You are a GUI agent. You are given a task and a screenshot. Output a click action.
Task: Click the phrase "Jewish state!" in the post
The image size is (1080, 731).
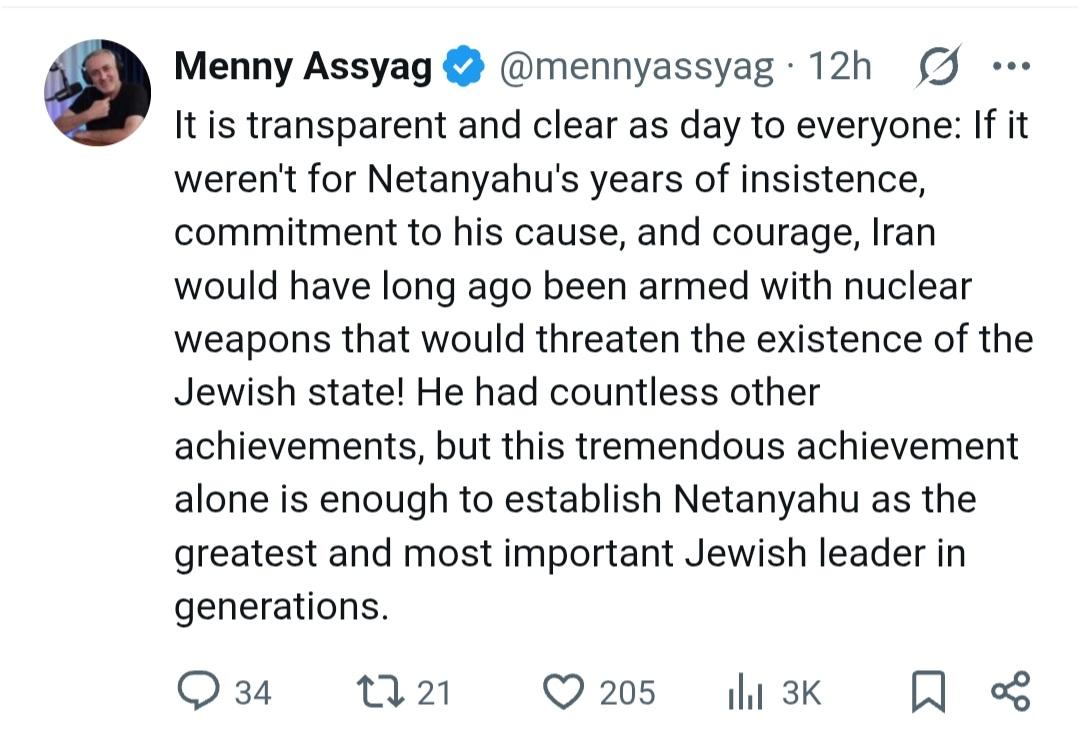point(288,392)
